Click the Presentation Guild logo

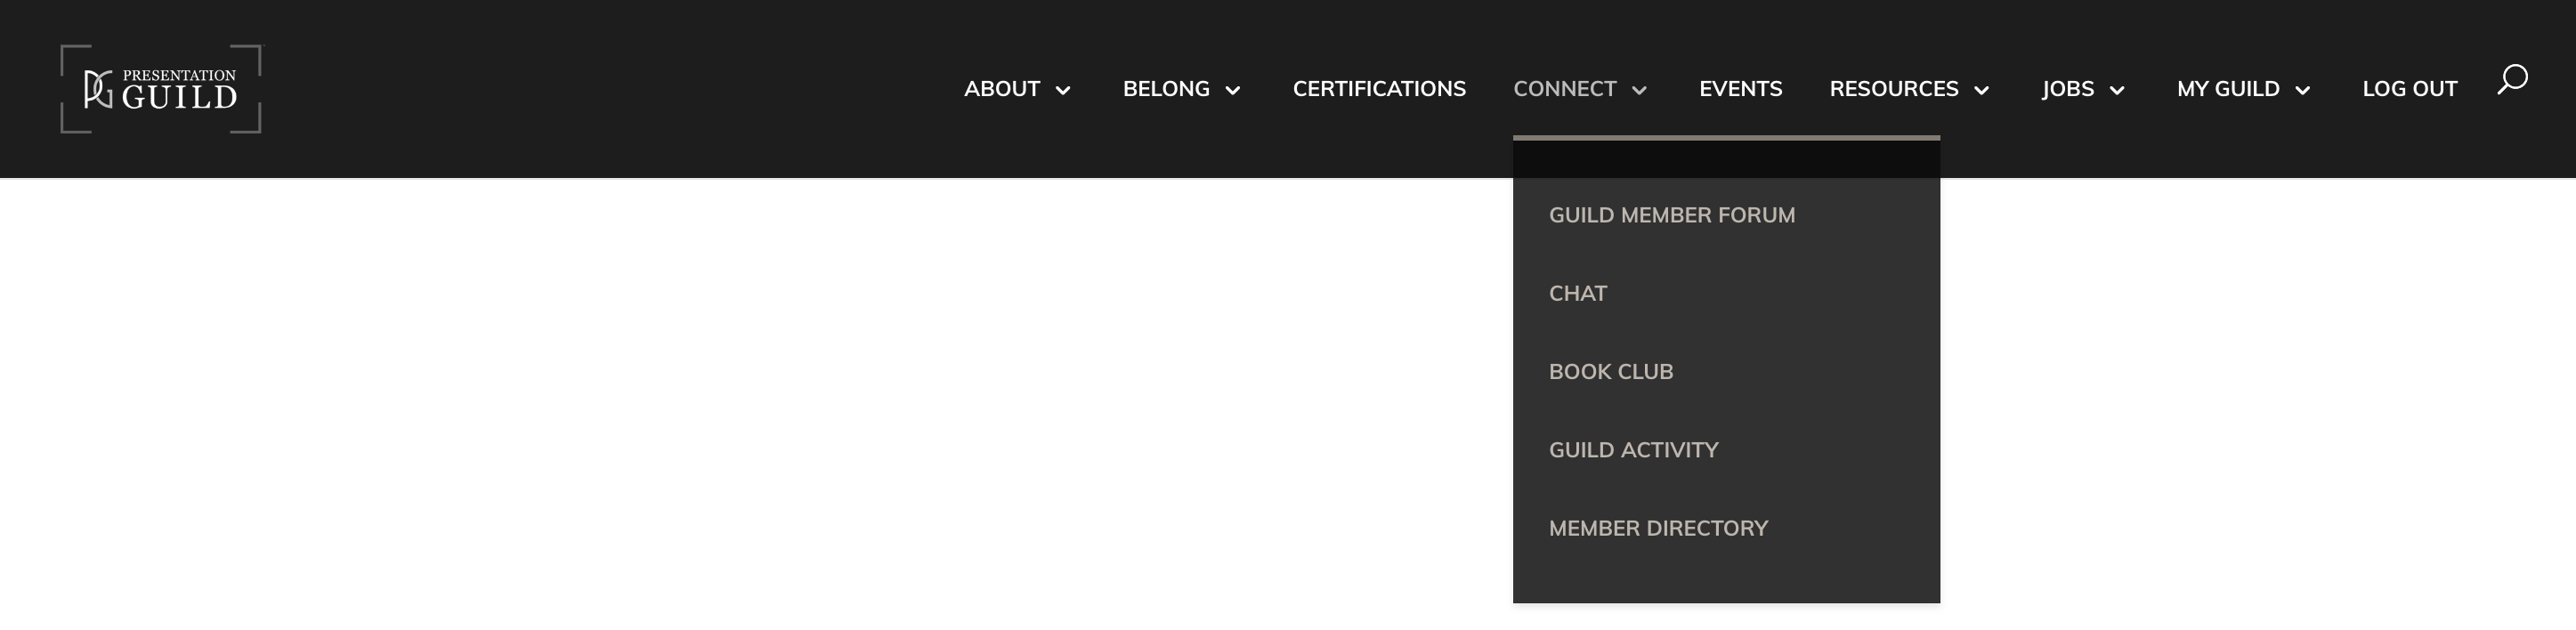pyautogui.click(x=161, y=89)
